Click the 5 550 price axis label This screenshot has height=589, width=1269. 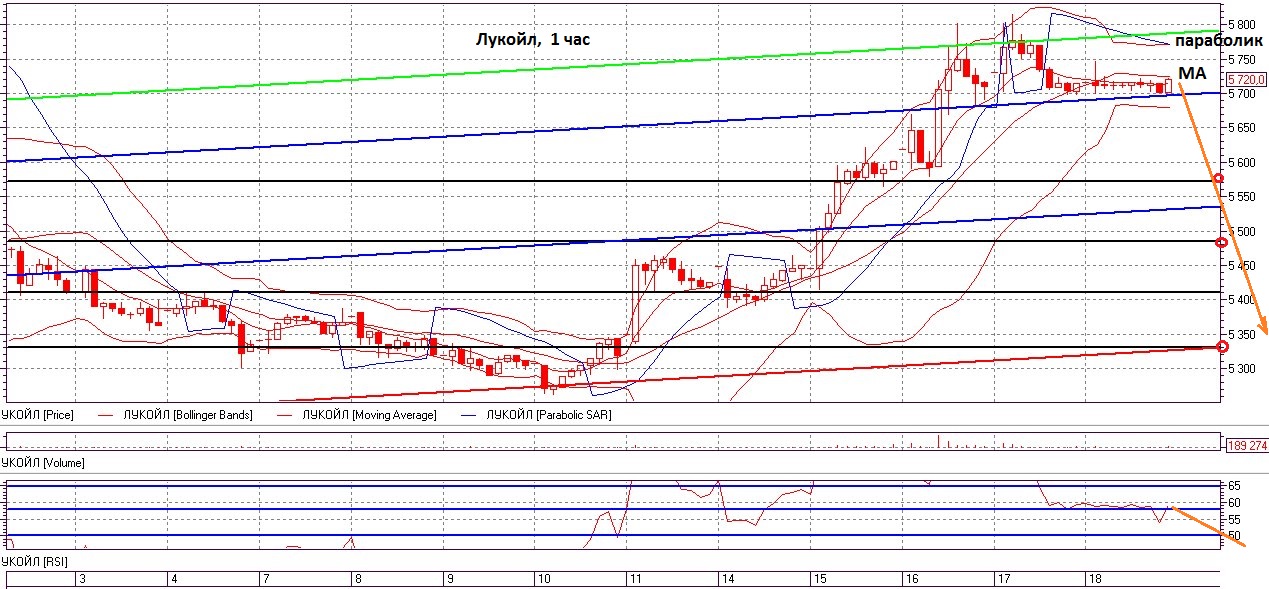(1242, 197)
